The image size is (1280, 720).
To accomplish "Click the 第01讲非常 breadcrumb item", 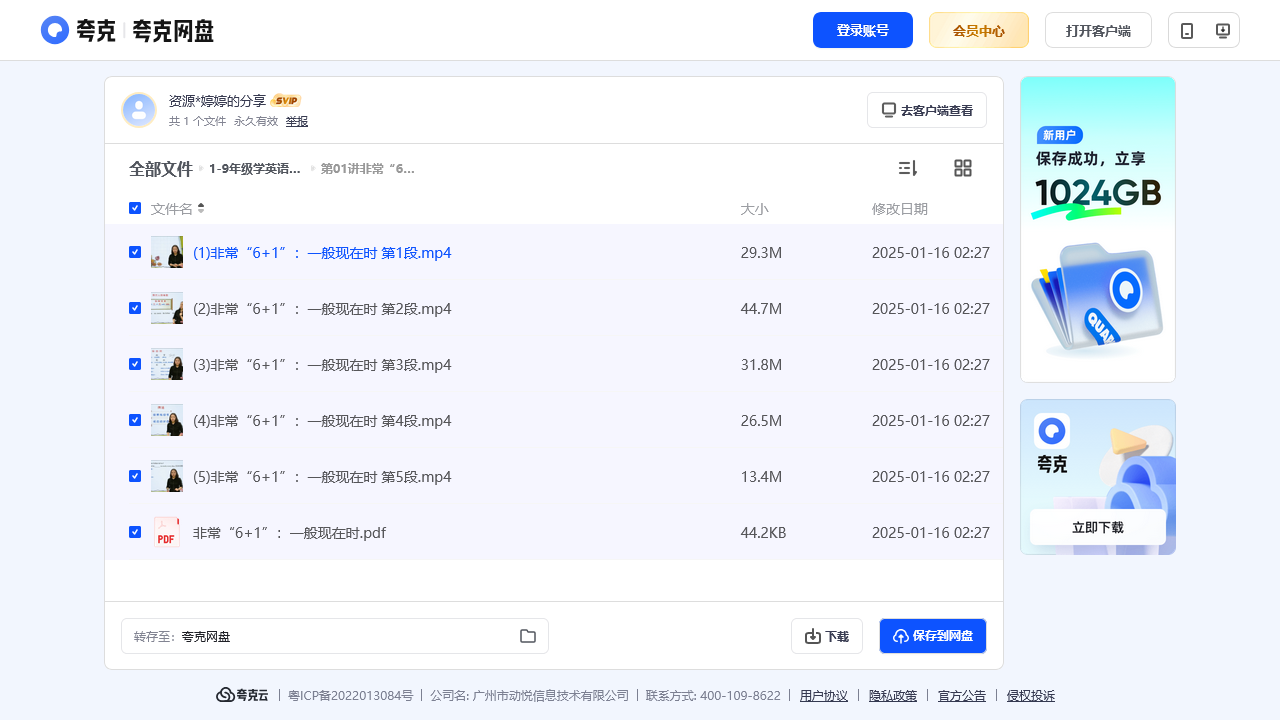I will coord(367,169).
